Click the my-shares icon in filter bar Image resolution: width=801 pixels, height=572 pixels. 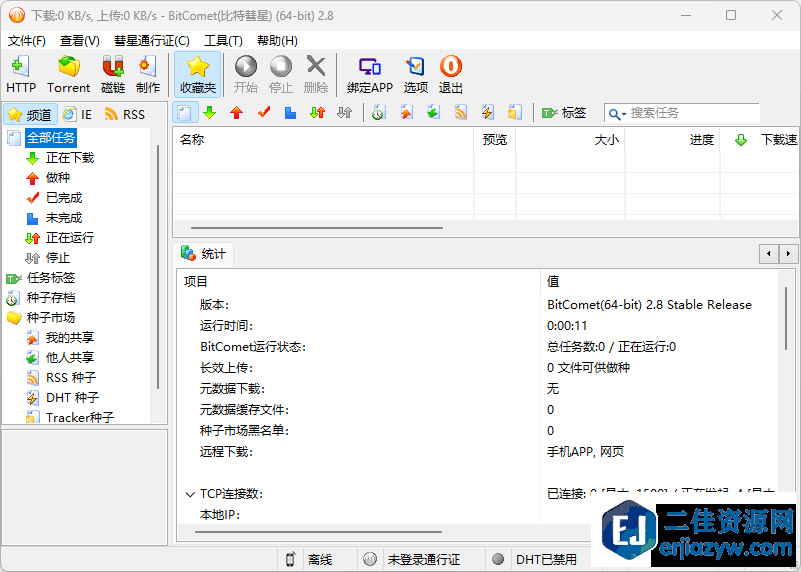click(x=406, y=112)
